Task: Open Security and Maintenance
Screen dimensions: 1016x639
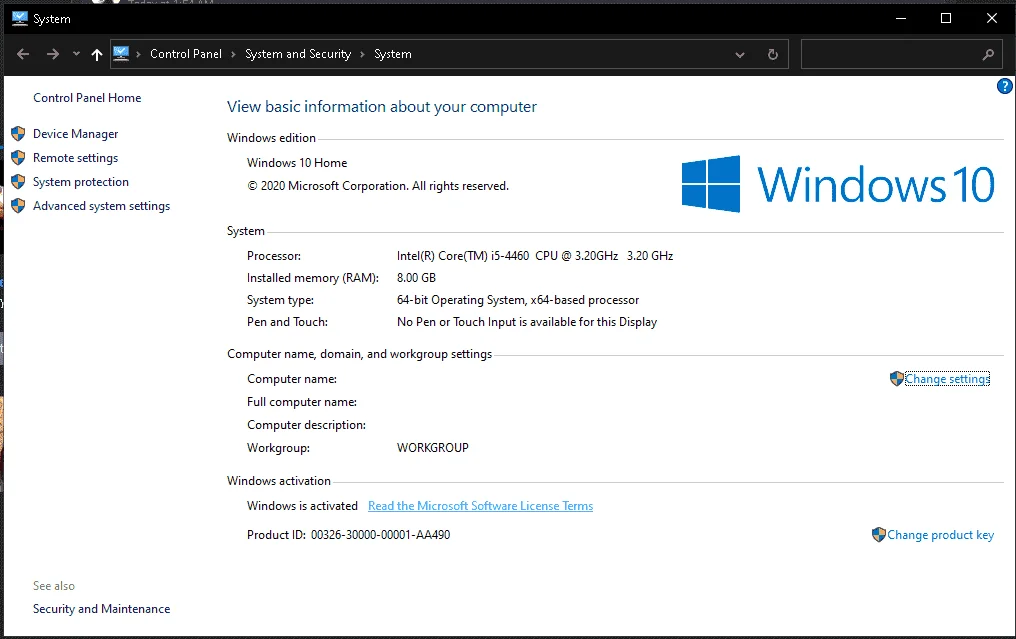Action: click(x=102, y=609)
